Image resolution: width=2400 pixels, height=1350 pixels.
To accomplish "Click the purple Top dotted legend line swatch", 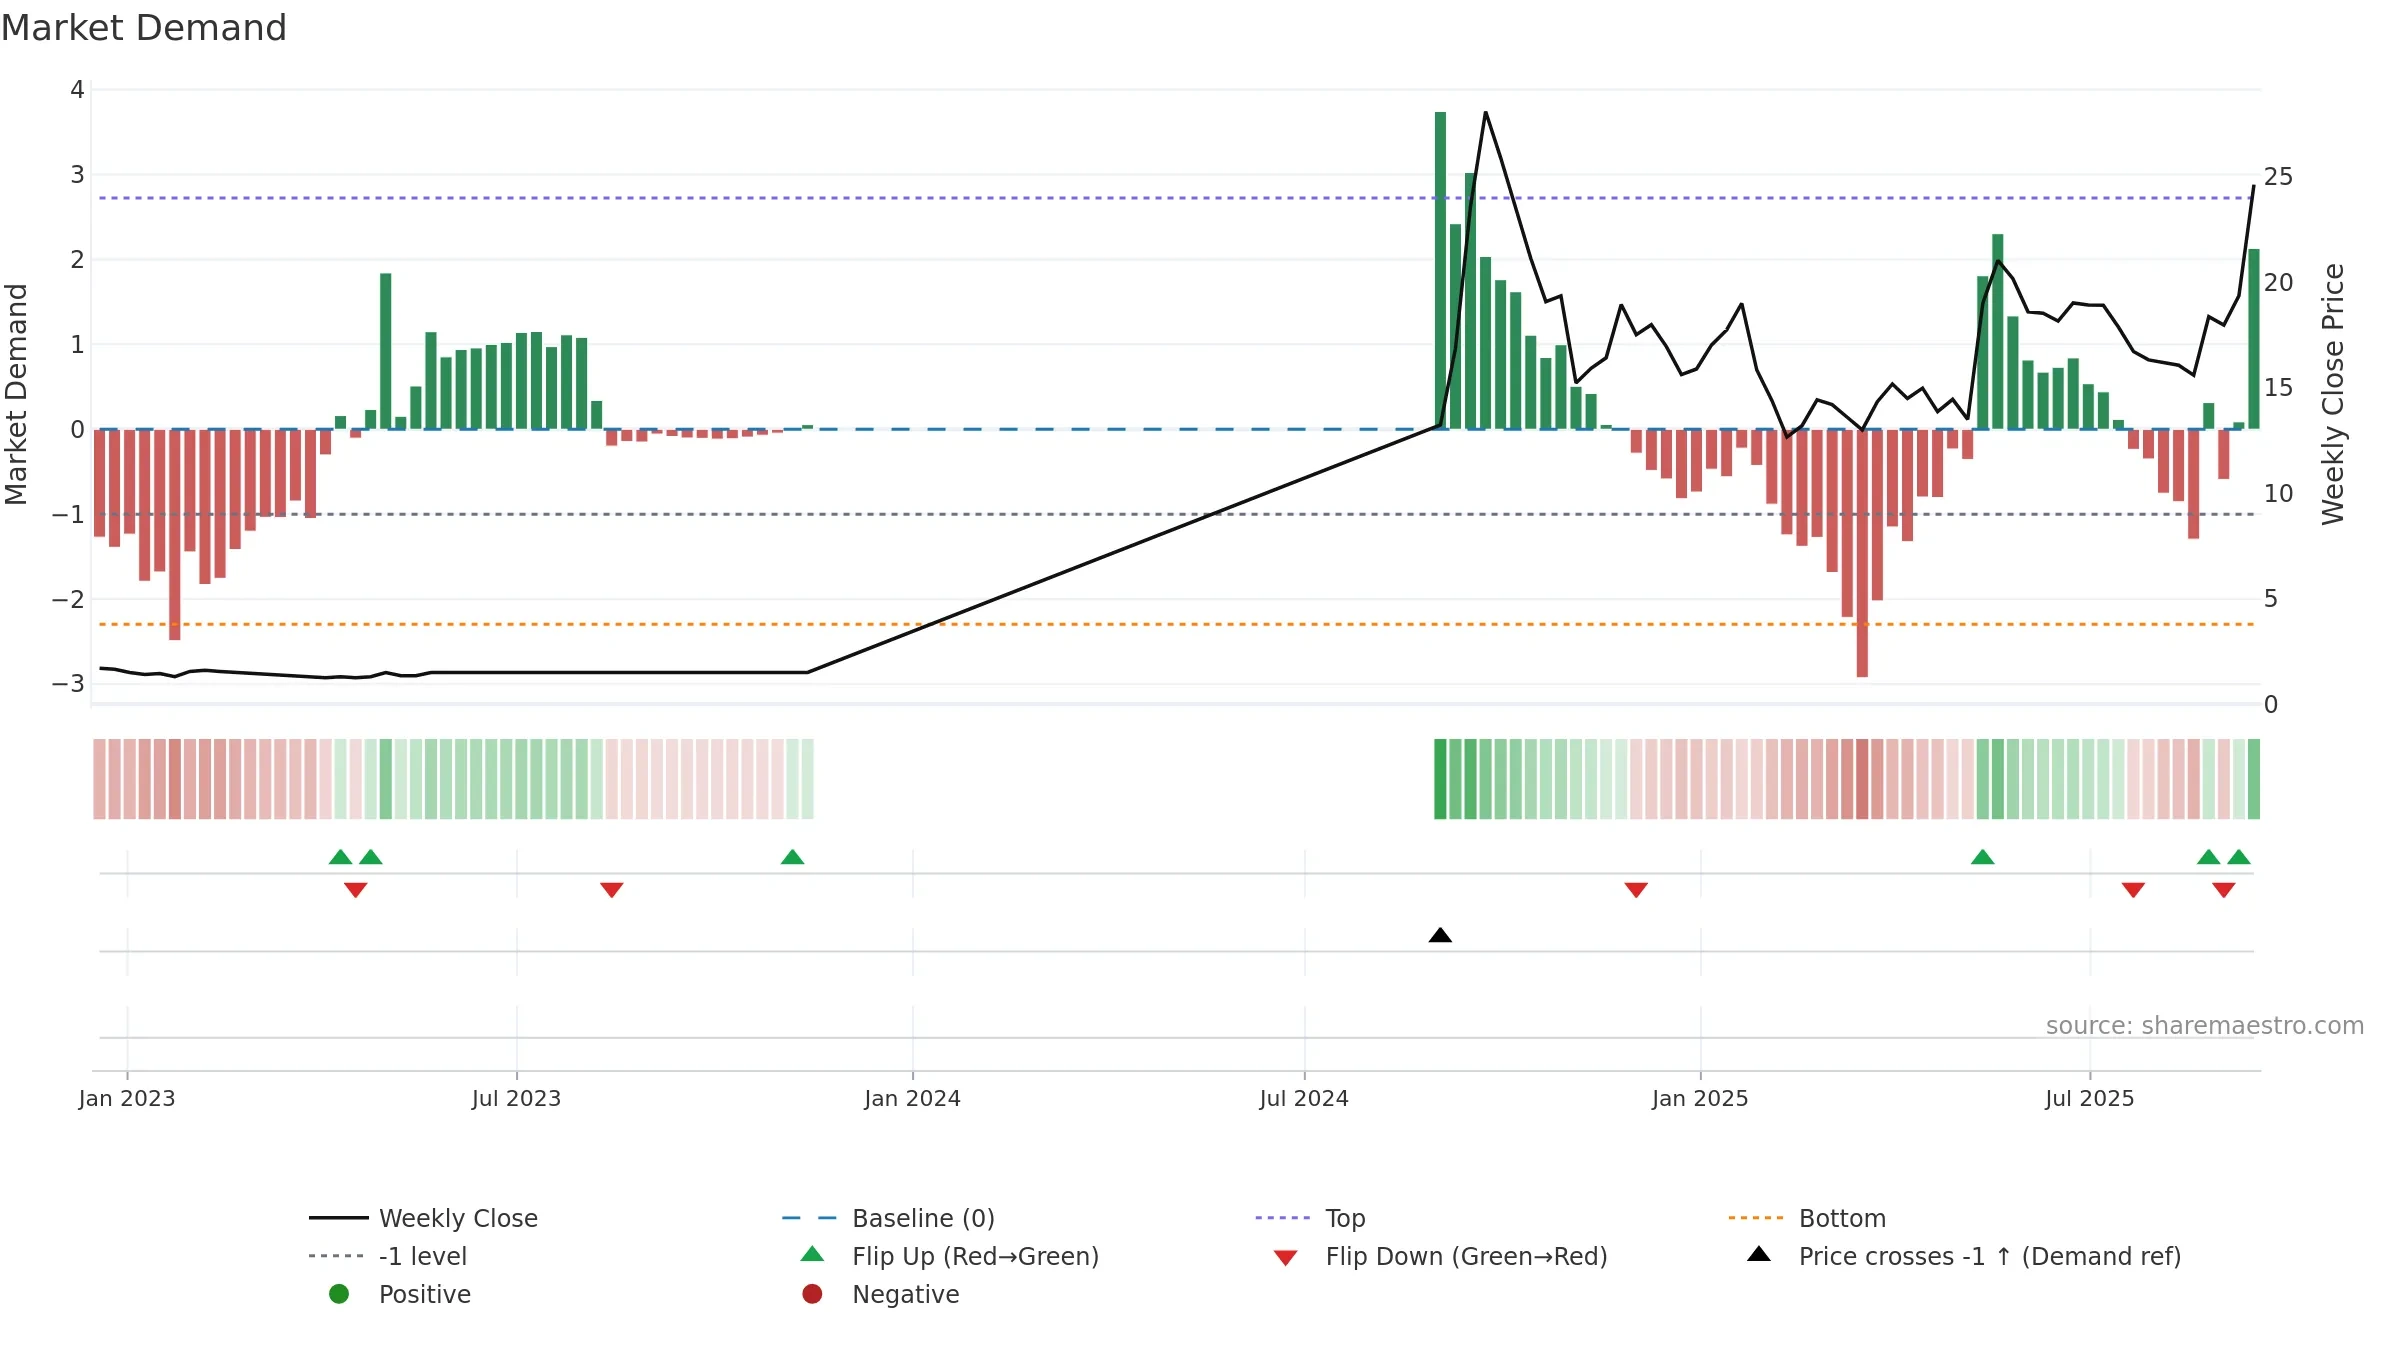I will pos(1282,1218).
